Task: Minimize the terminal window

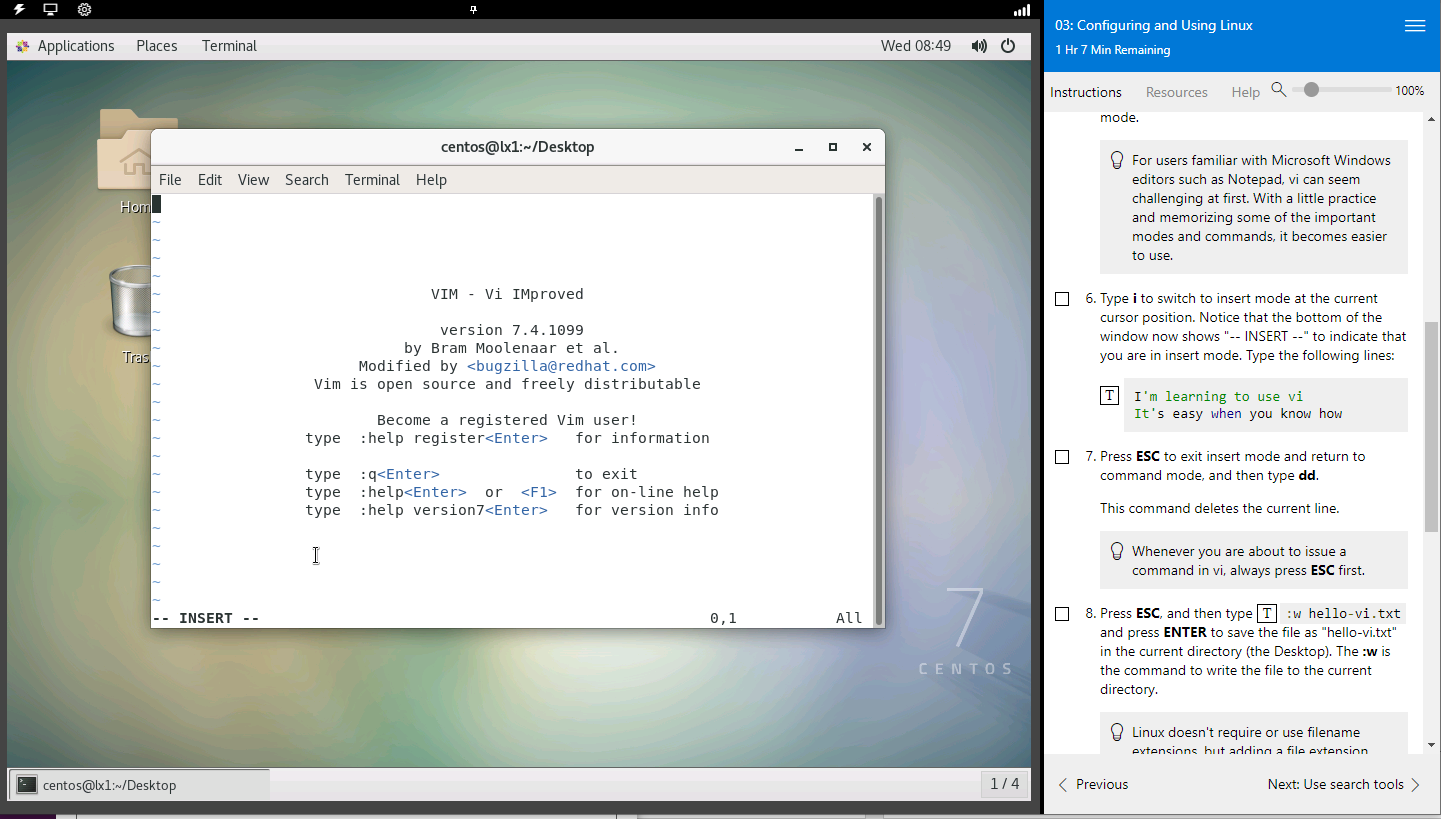Action: (799, 147)
